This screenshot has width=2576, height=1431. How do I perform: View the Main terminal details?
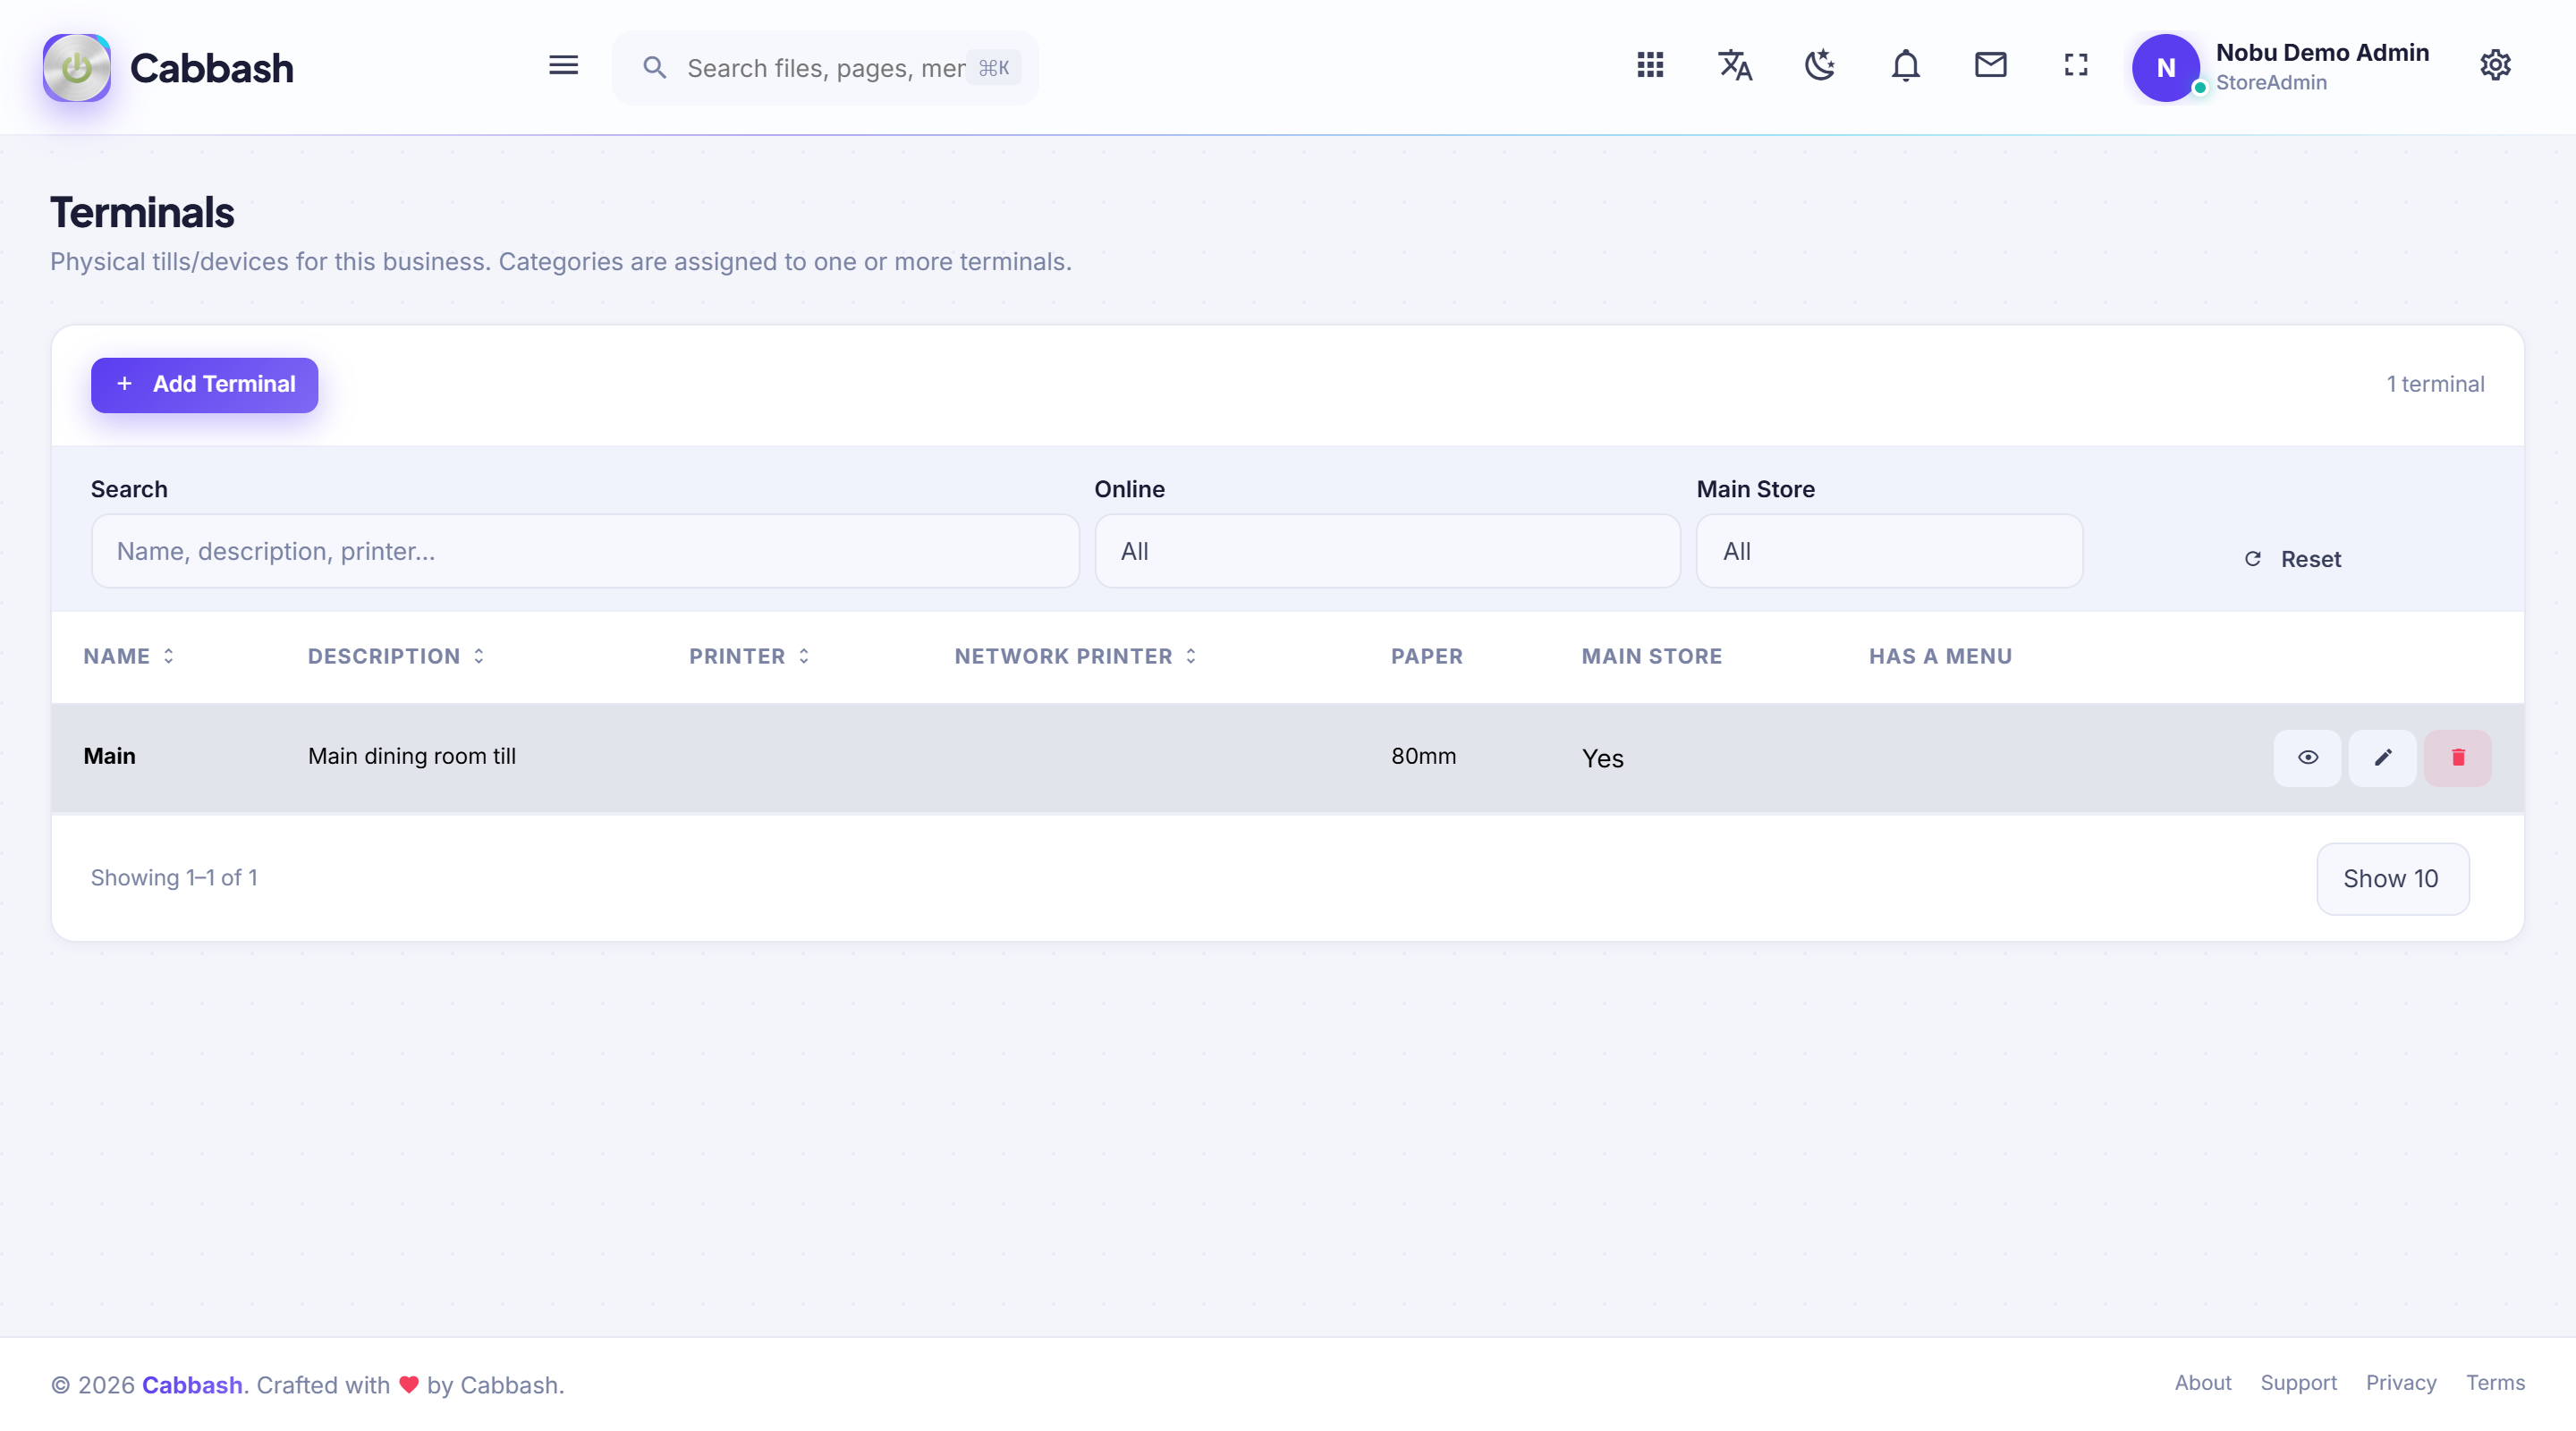[x=2307, y=757]
